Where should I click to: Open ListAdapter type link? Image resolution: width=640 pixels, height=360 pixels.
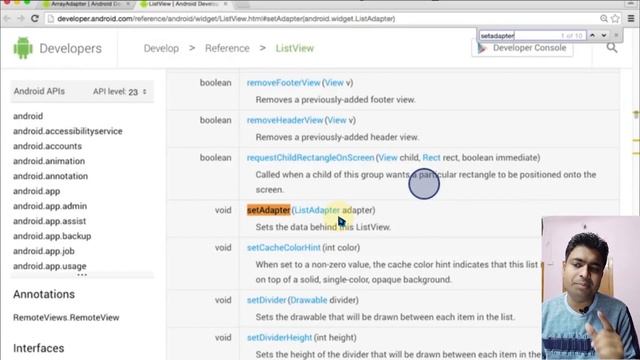317,210
